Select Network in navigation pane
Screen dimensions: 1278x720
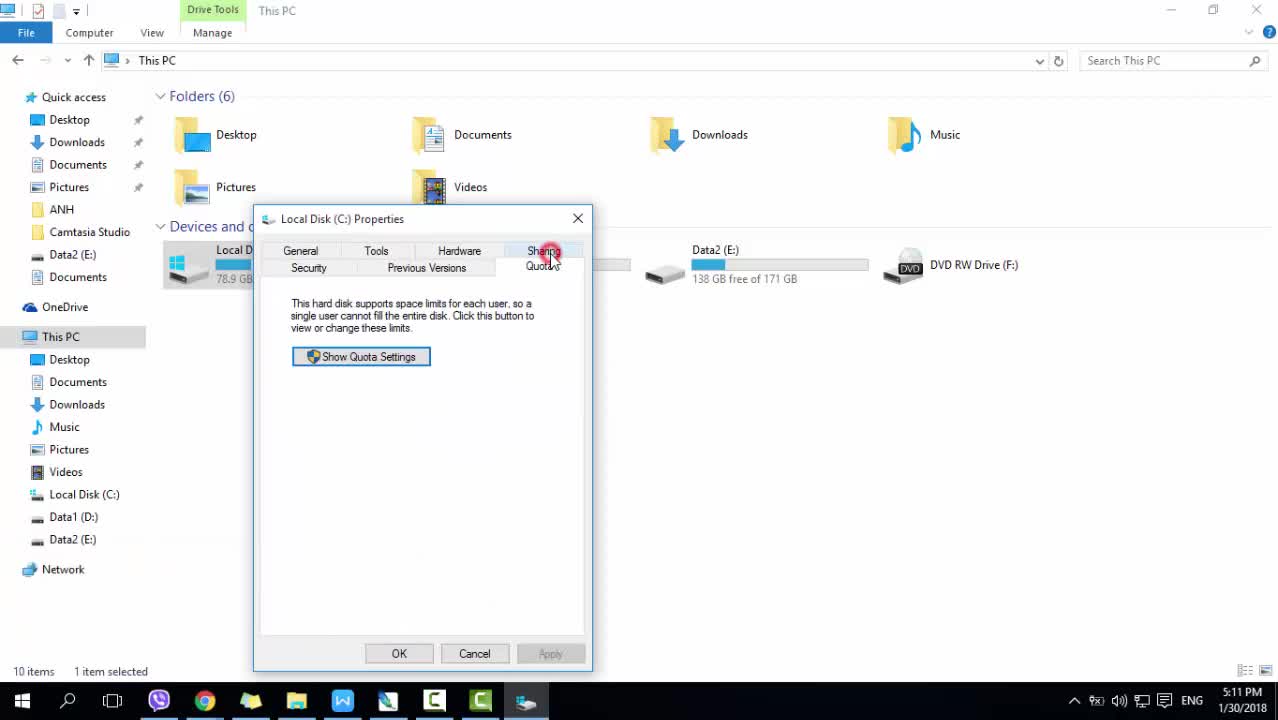pyautogui.click(x=63, y=570)
